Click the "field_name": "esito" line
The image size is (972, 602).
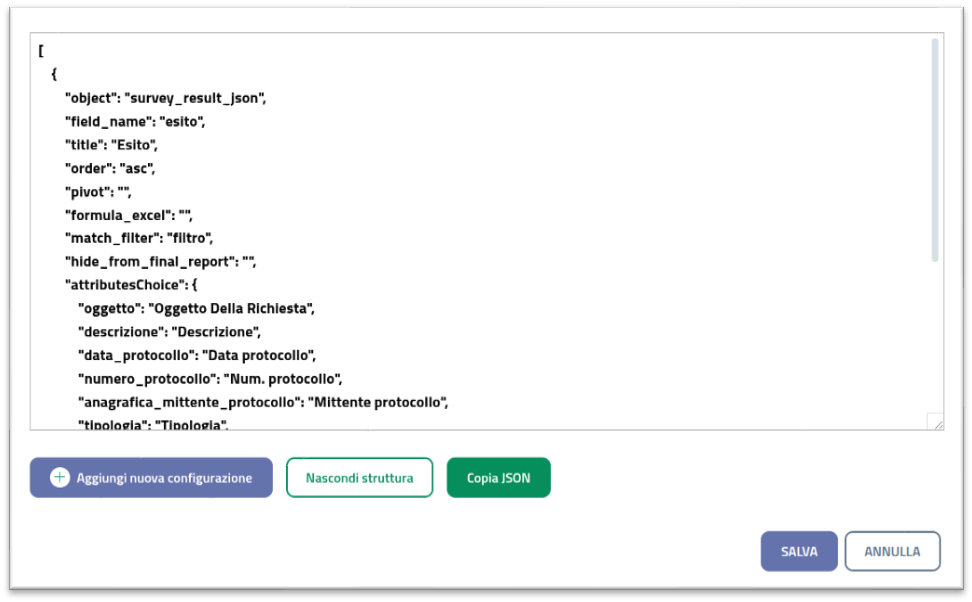(x=135, y=122)
